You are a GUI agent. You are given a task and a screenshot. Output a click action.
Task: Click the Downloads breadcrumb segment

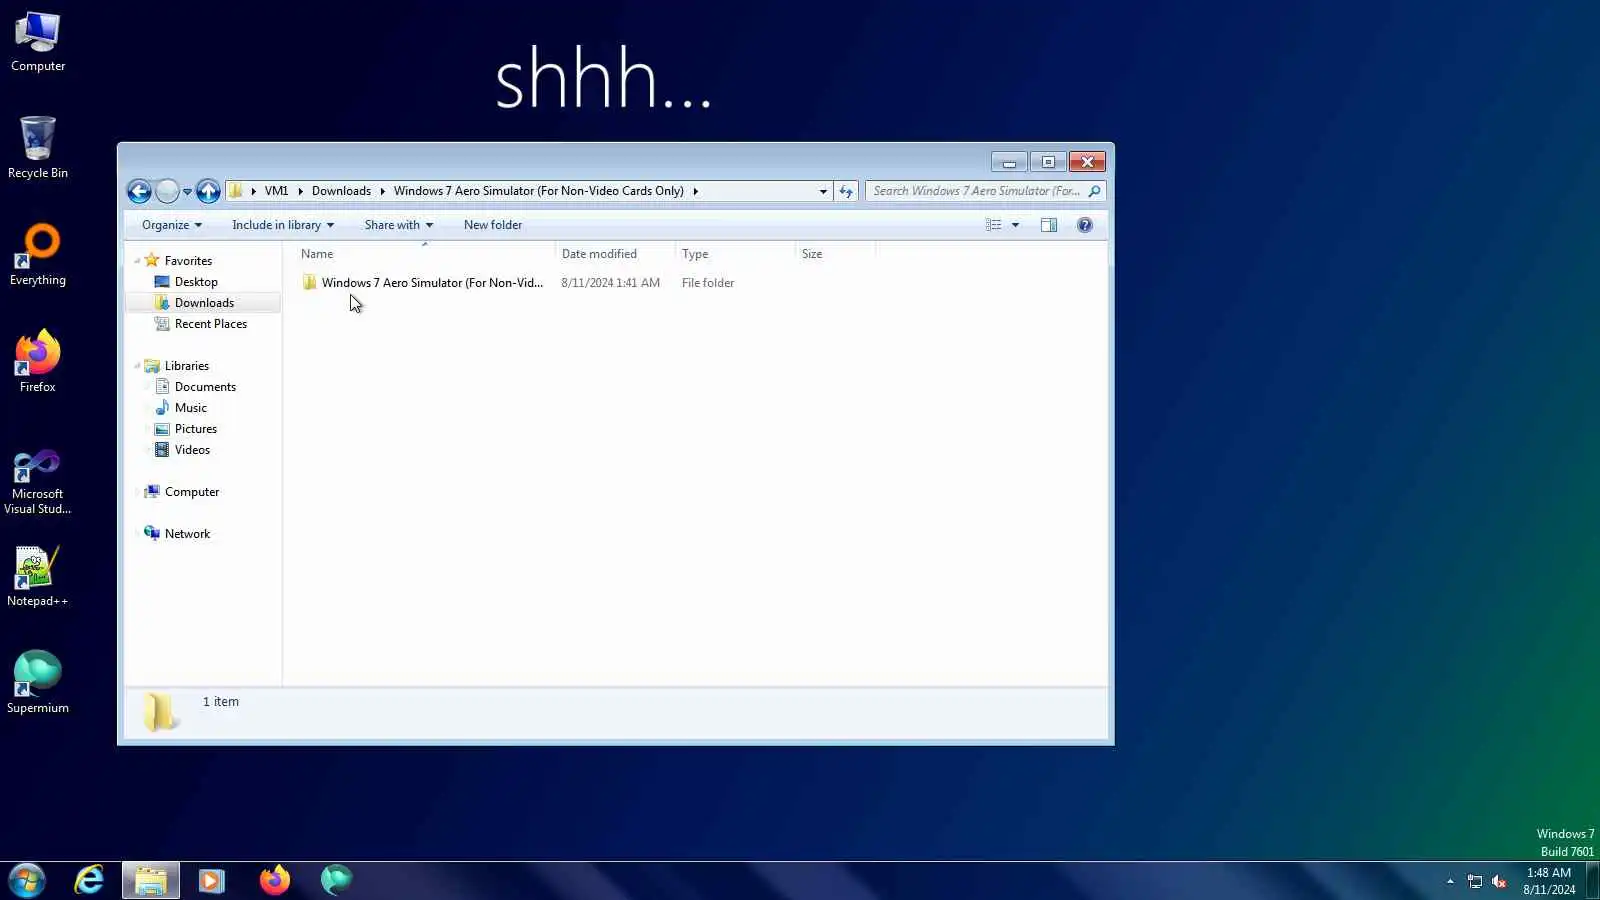[341, 191]
